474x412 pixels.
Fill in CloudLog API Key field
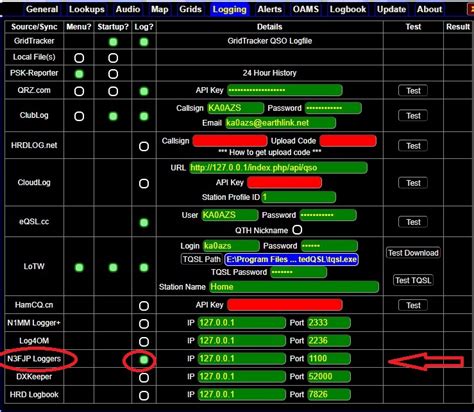(284, 182)
